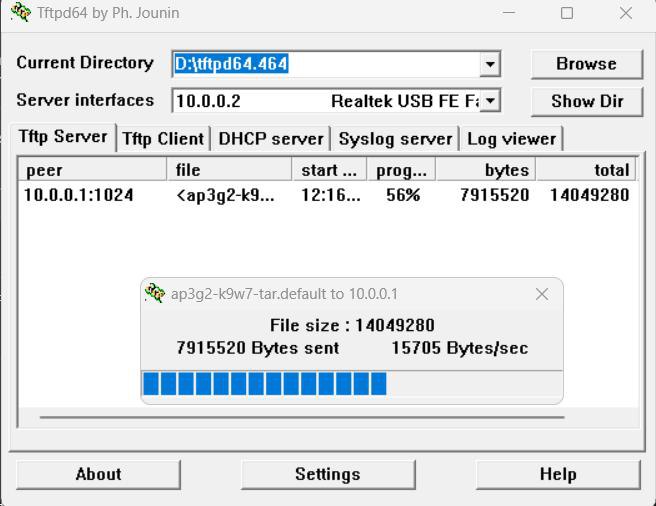
Task: Maximize the Tftpd64 window
Action: coord(567,14)
